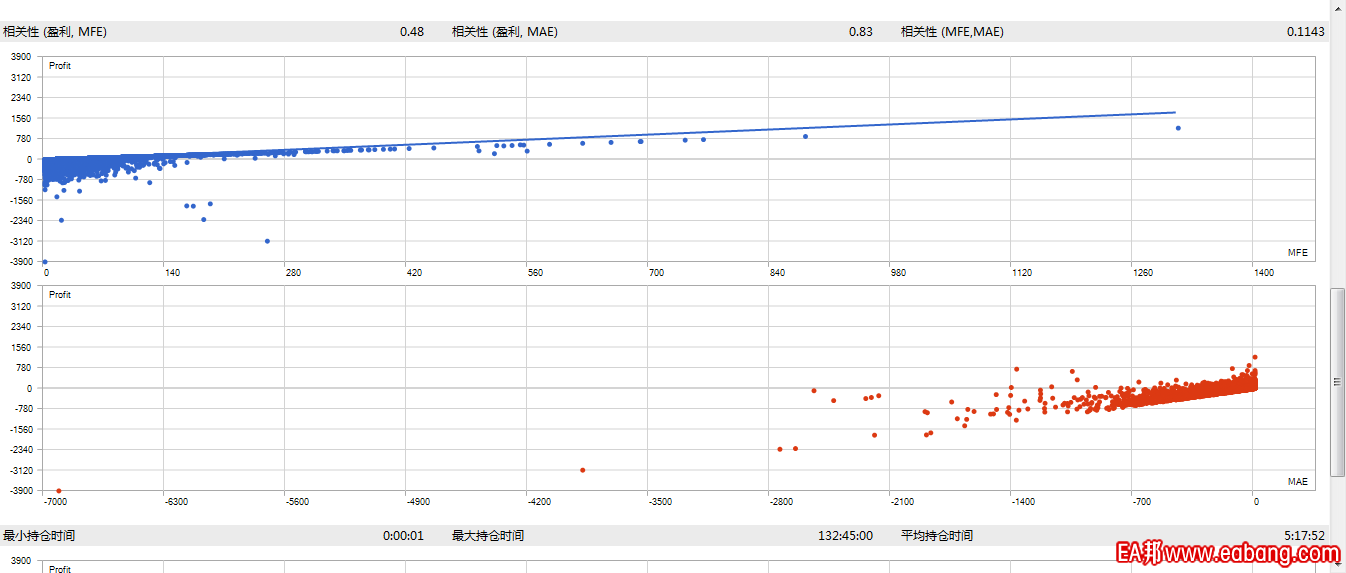Select the correlation value 0.1143
The image size is (1346, 573).
[x=1306, y=32]
